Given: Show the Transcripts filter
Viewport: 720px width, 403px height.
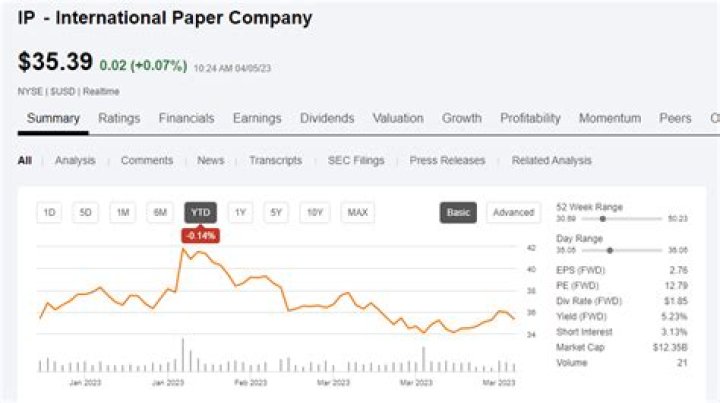Looking at the screenshot, I should tap(275, 160).
